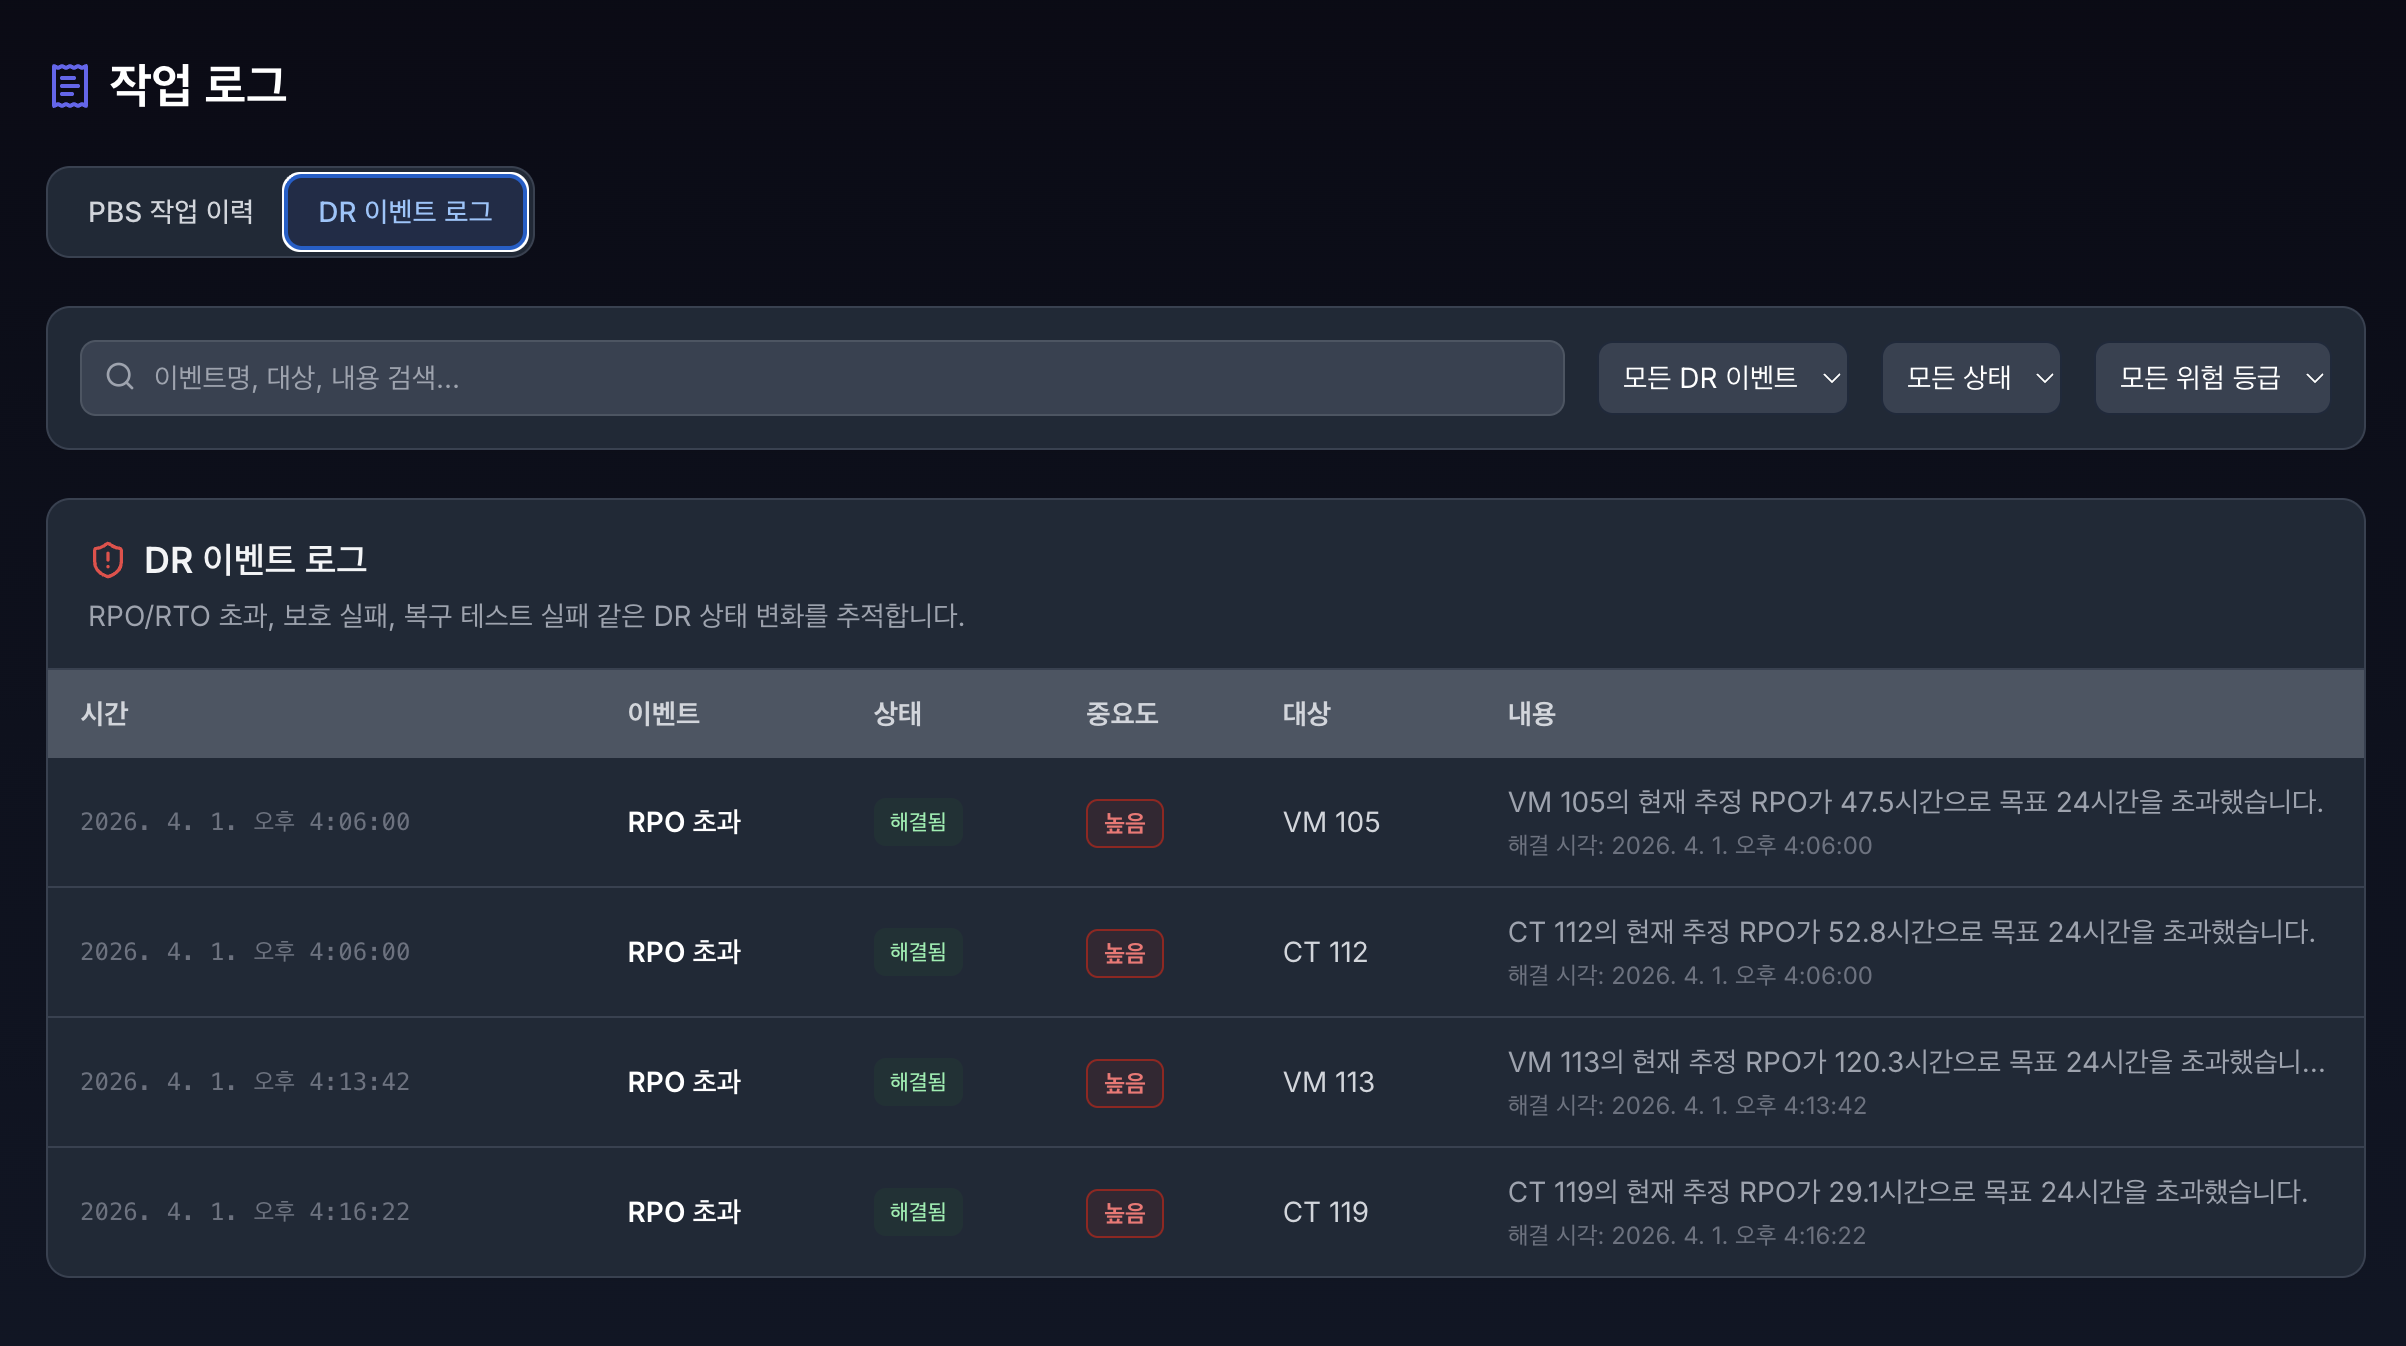Screen dimensions: 2406x1346
Task: Focus the 이벤트명, 대상, 내용 search field
Action: (822, 378)
